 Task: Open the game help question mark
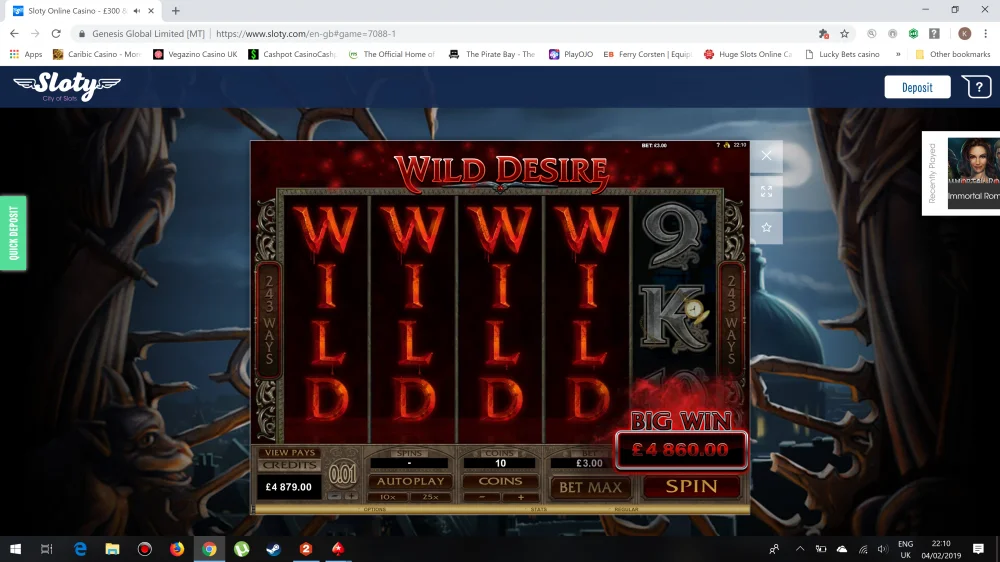[717, 145]
